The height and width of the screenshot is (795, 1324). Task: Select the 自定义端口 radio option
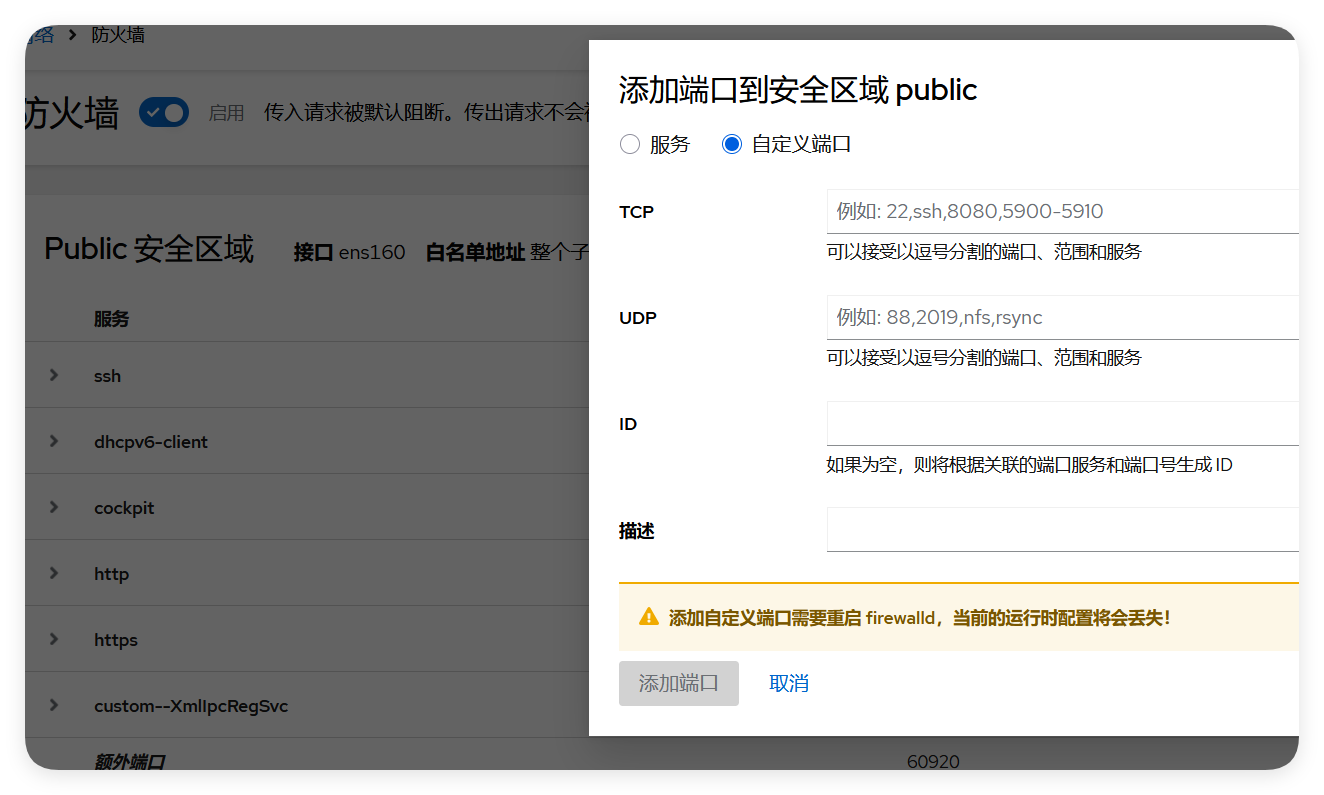point(731,143)
